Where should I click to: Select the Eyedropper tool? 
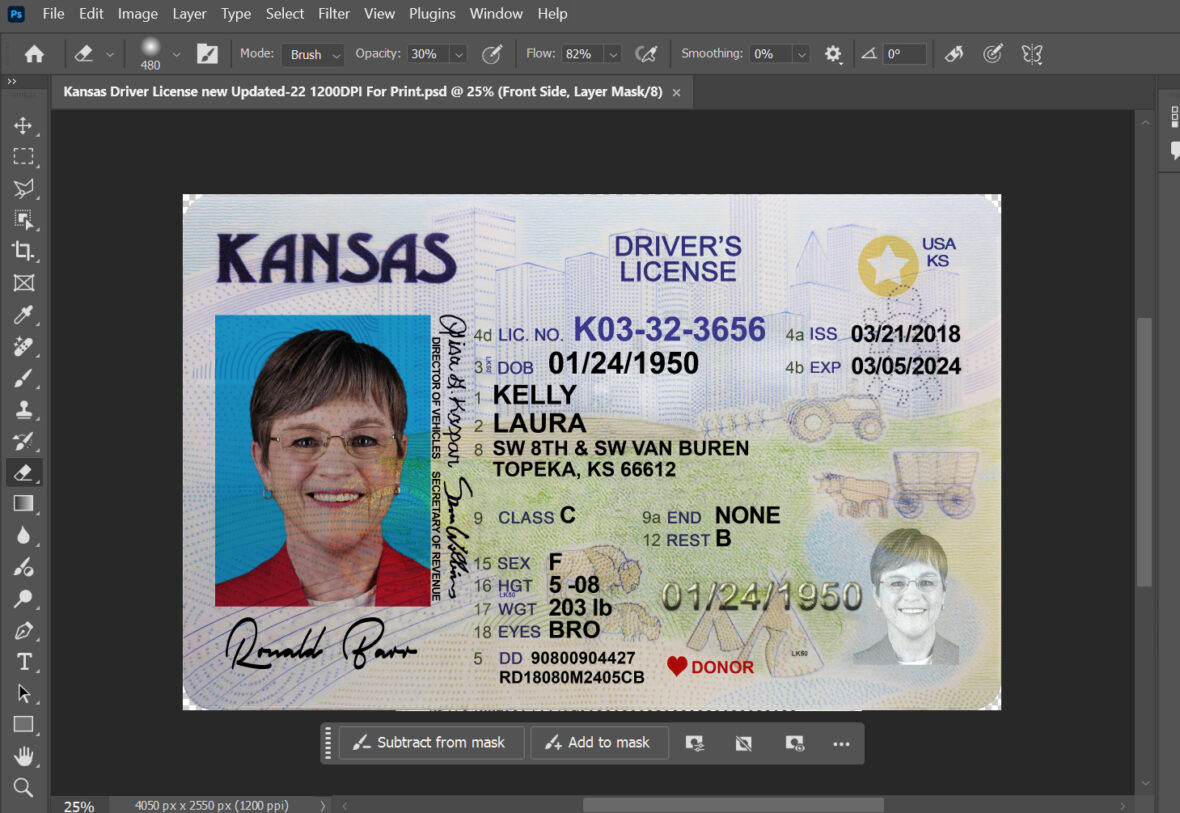point(24,314)
